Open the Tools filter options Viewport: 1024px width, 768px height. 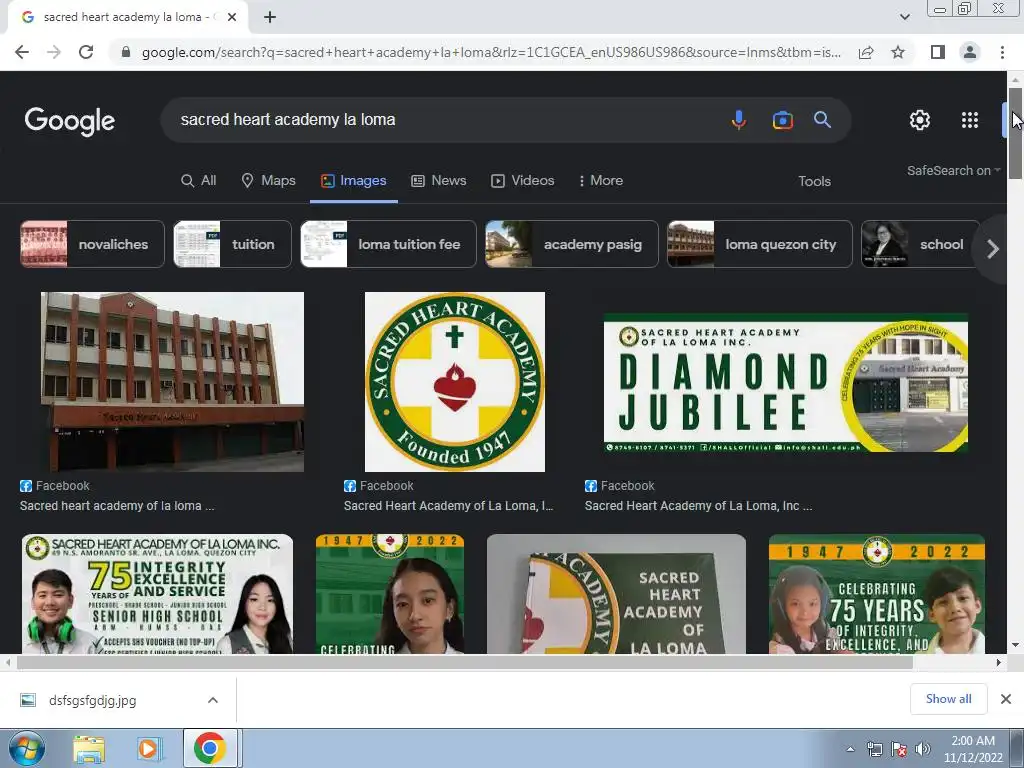coord(814,182)
